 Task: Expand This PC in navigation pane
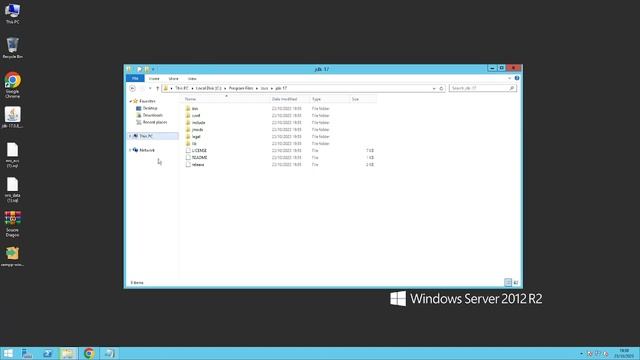pyautogui.click(x=130, y=136)
